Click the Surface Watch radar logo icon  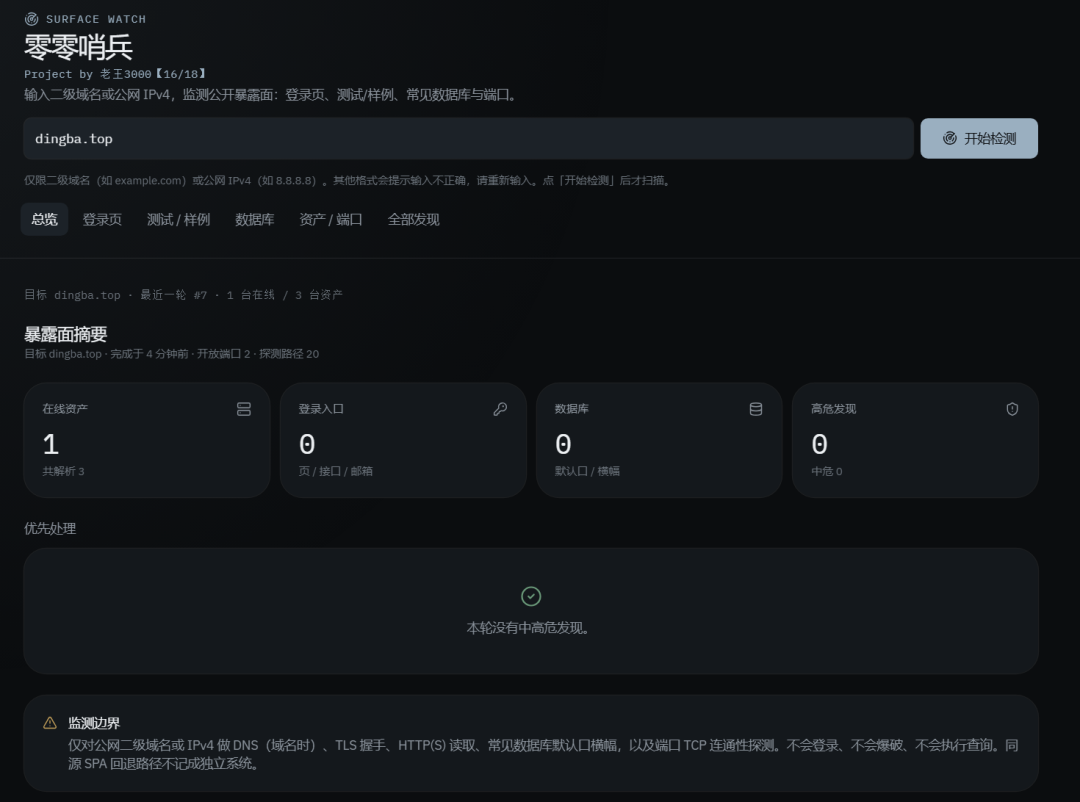click(32, 19)
